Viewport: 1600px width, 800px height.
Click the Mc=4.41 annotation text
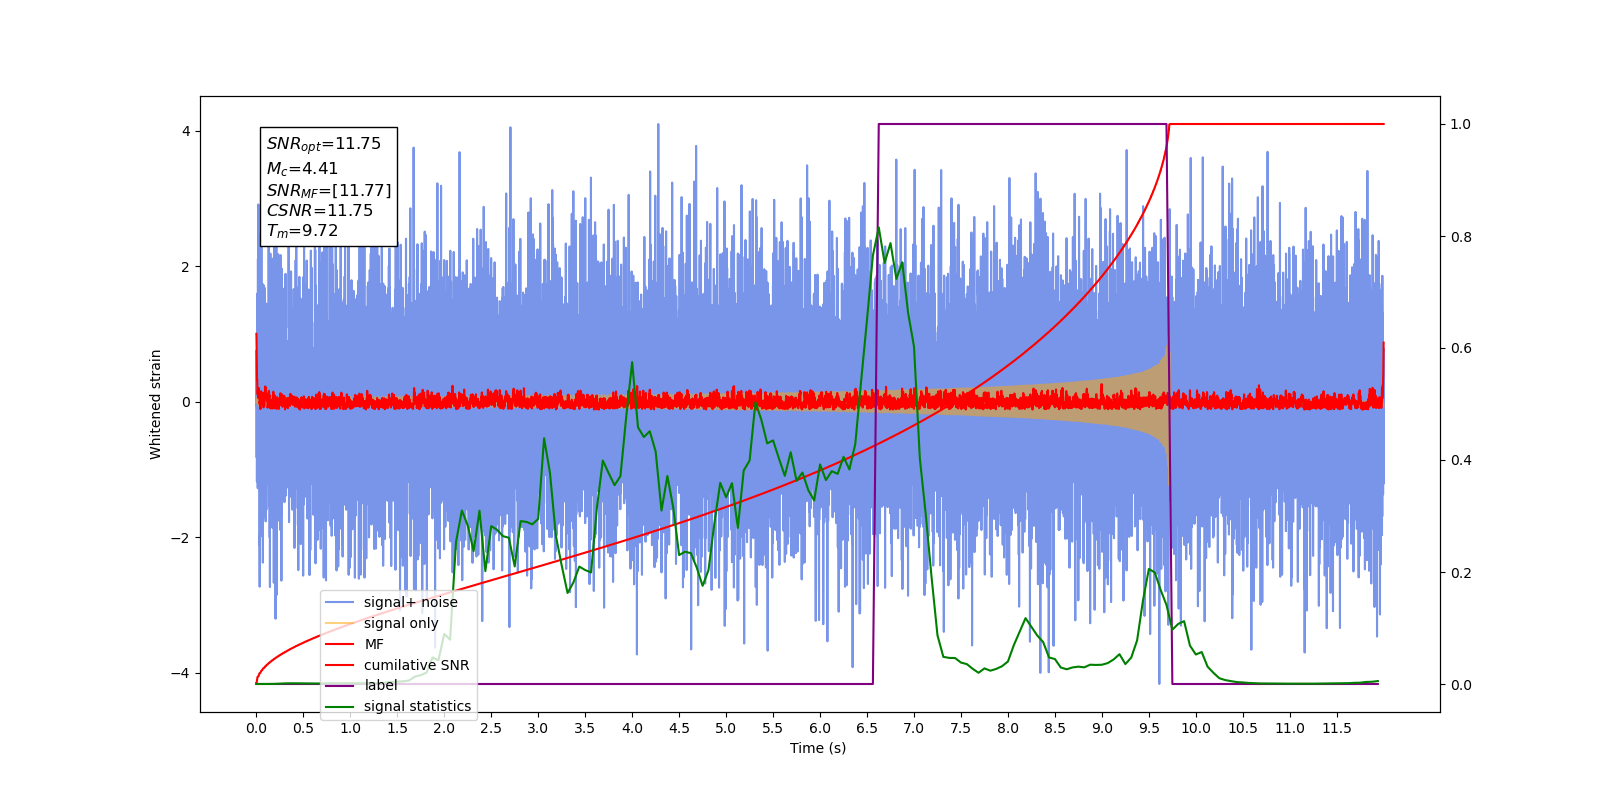302,169
